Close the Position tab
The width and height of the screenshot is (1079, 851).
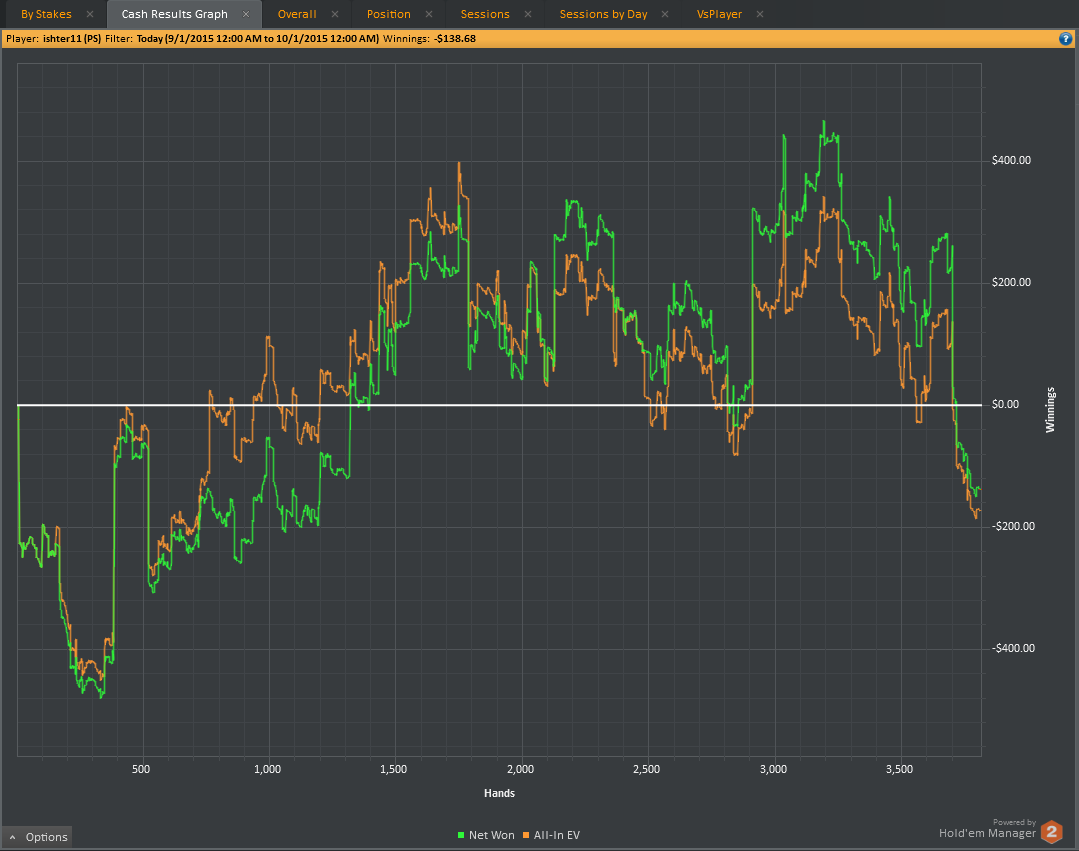pyautogui.click(x=429, y=14)
